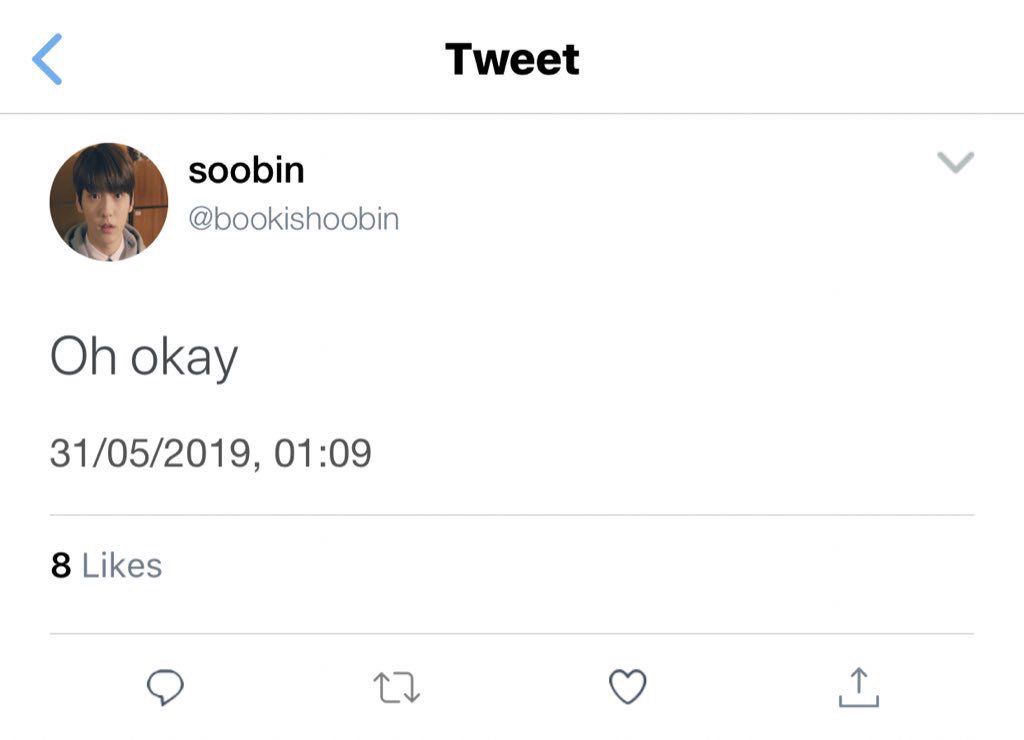Tap the reply speech bubble icon
Screen dimensions: 1024x740
point(165,687)
